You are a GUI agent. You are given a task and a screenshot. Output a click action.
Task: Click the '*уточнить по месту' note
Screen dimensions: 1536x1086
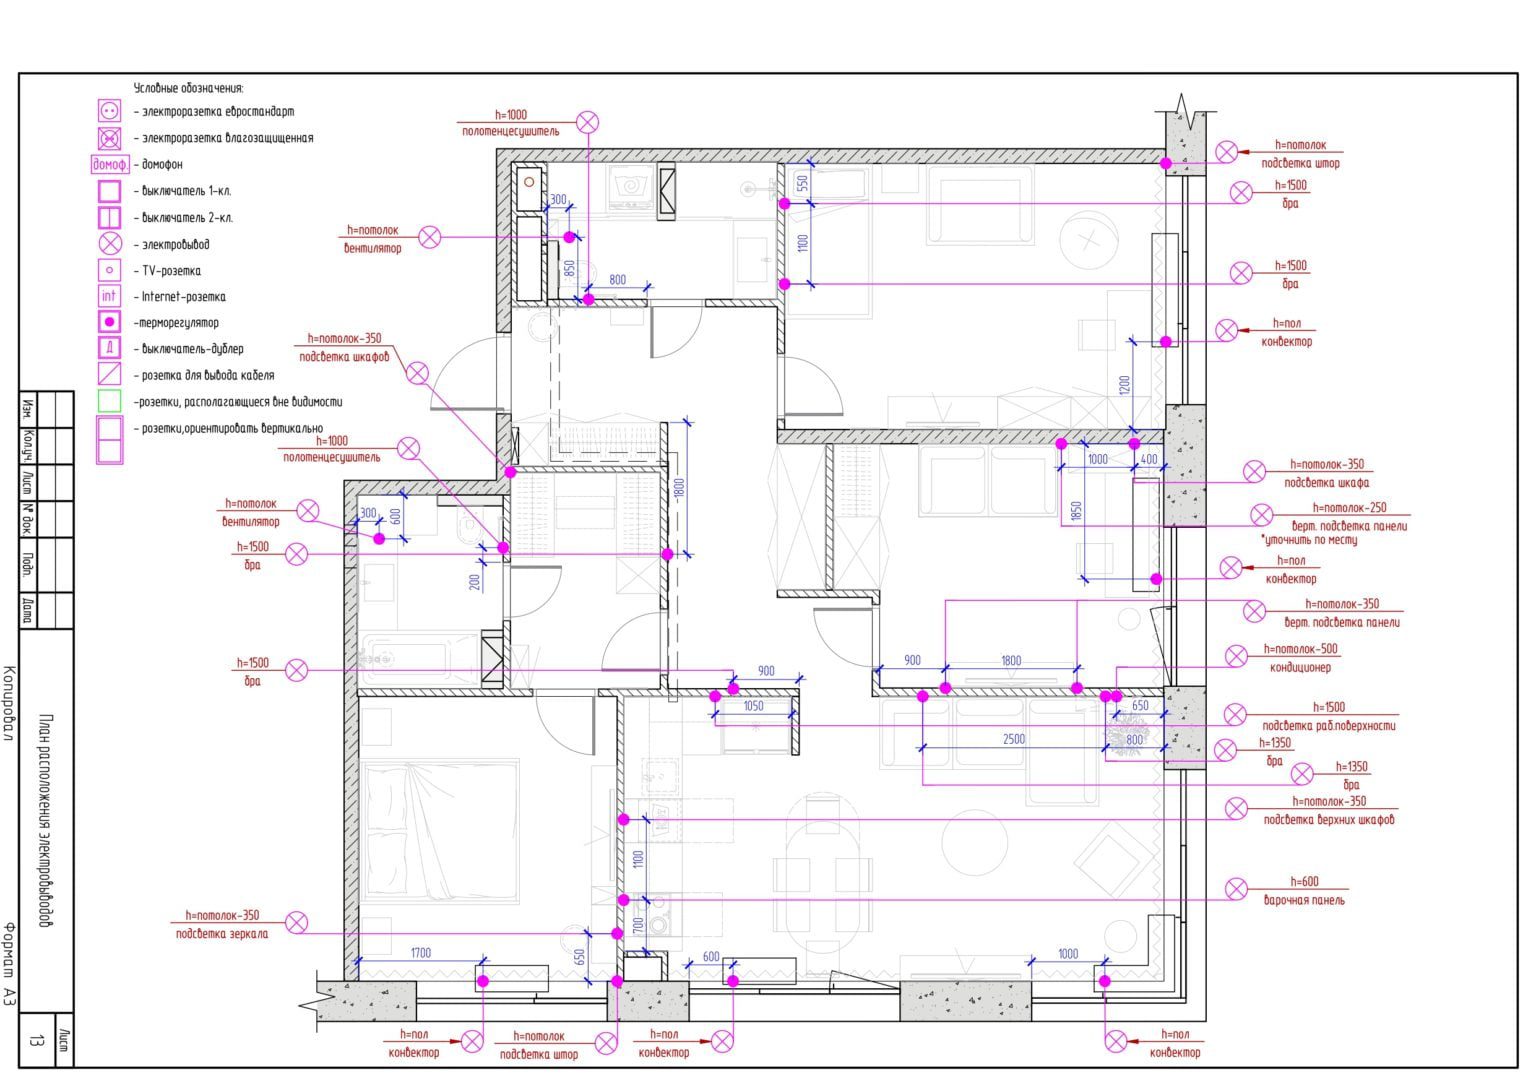[1309, 540]
